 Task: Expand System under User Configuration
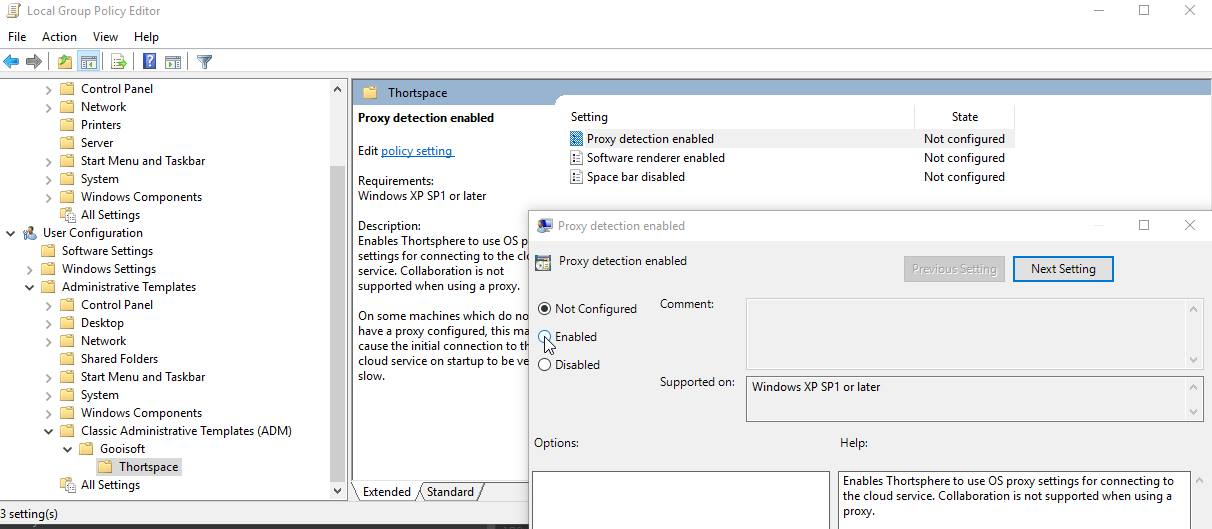tap(49, 395)
